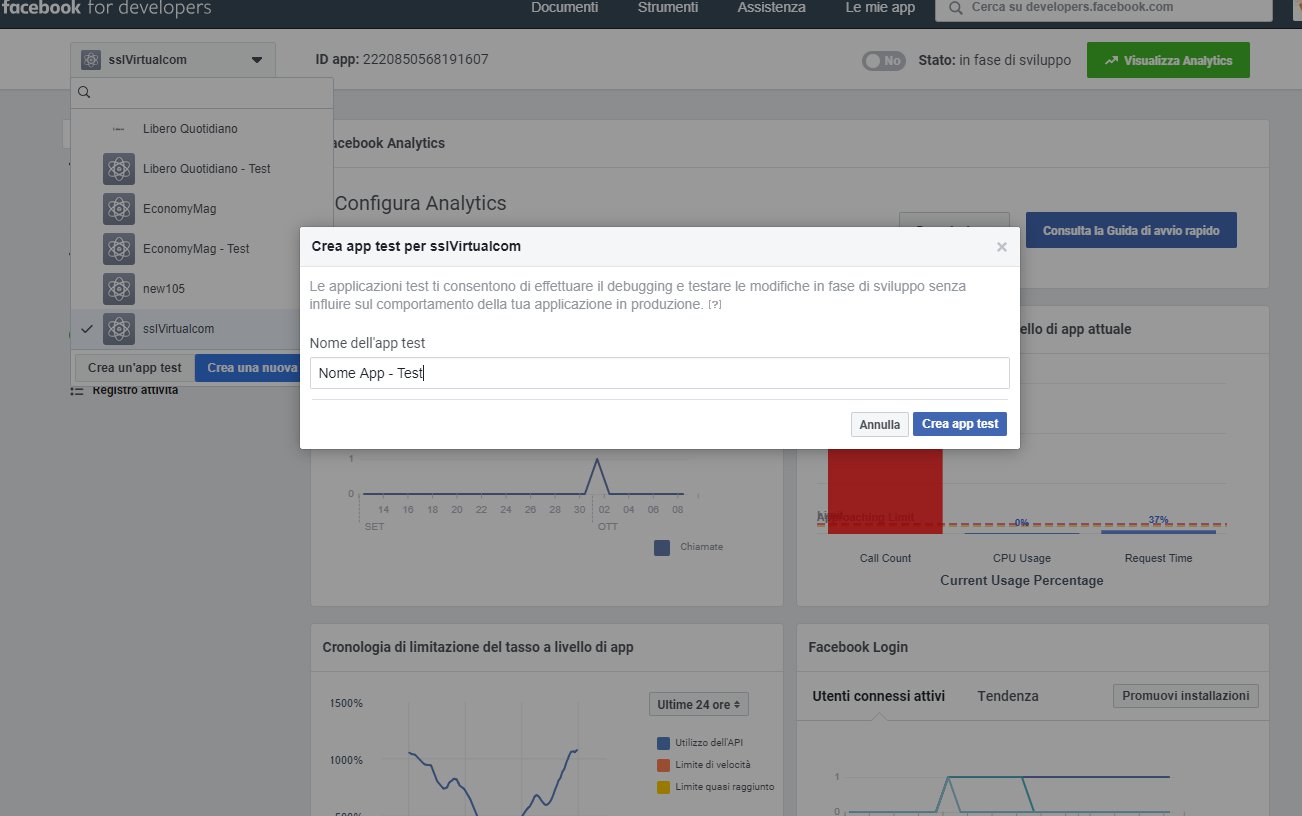Open the Strumenti menu
Image resolution: width=1302 pixels, height=816 pixels.
coord(668,8)
